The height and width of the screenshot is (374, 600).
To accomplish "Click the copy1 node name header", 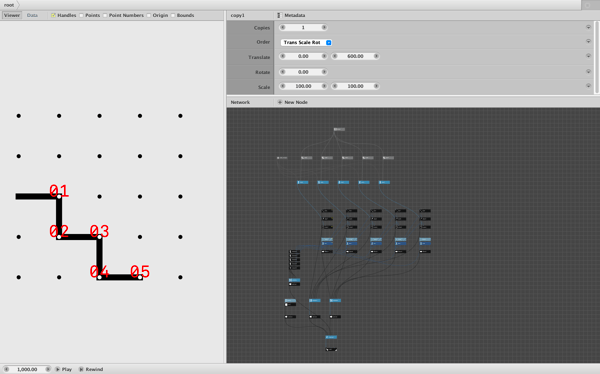I will click(238, 15).
